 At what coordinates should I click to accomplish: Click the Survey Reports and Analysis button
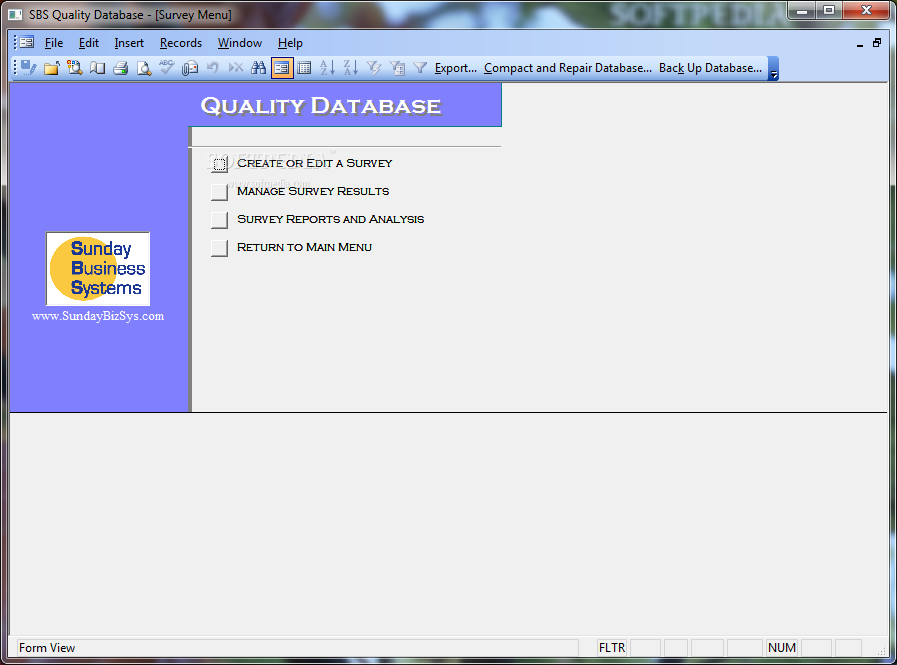click(219, 220)
